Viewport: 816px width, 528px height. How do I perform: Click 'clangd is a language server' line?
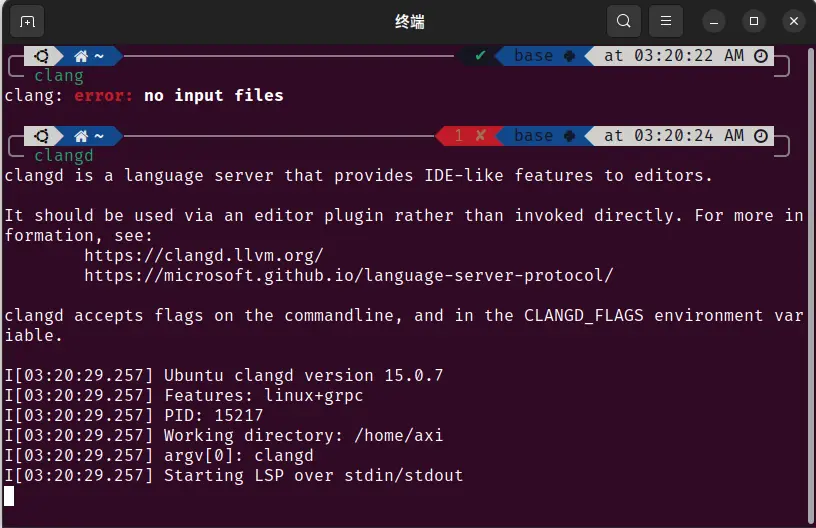(358, 176)
